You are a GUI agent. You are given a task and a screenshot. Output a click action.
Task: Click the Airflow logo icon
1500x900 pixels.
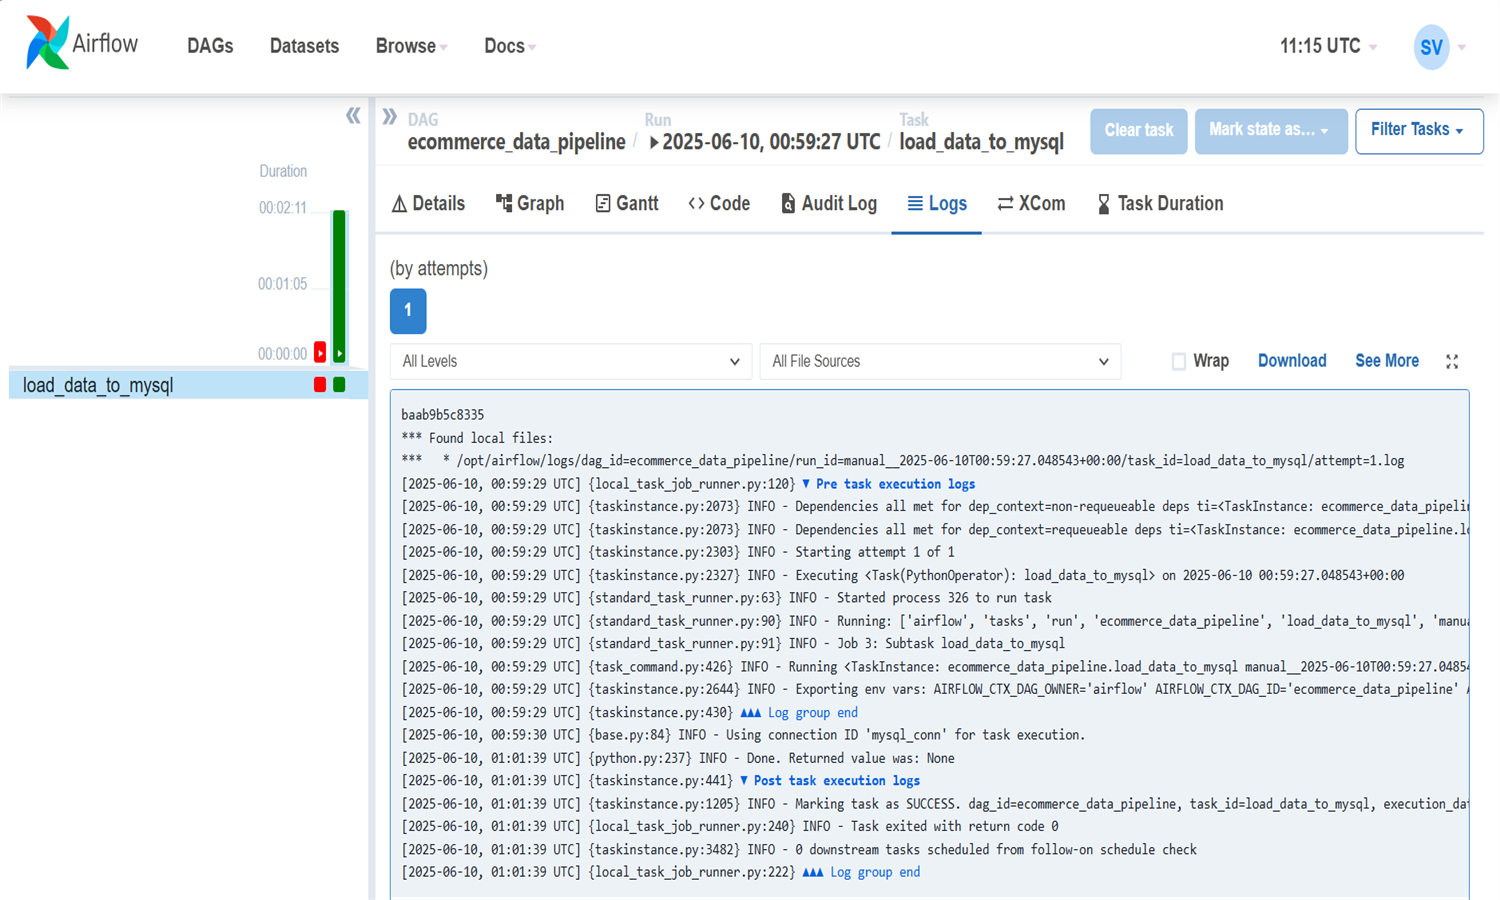[47, 43]
